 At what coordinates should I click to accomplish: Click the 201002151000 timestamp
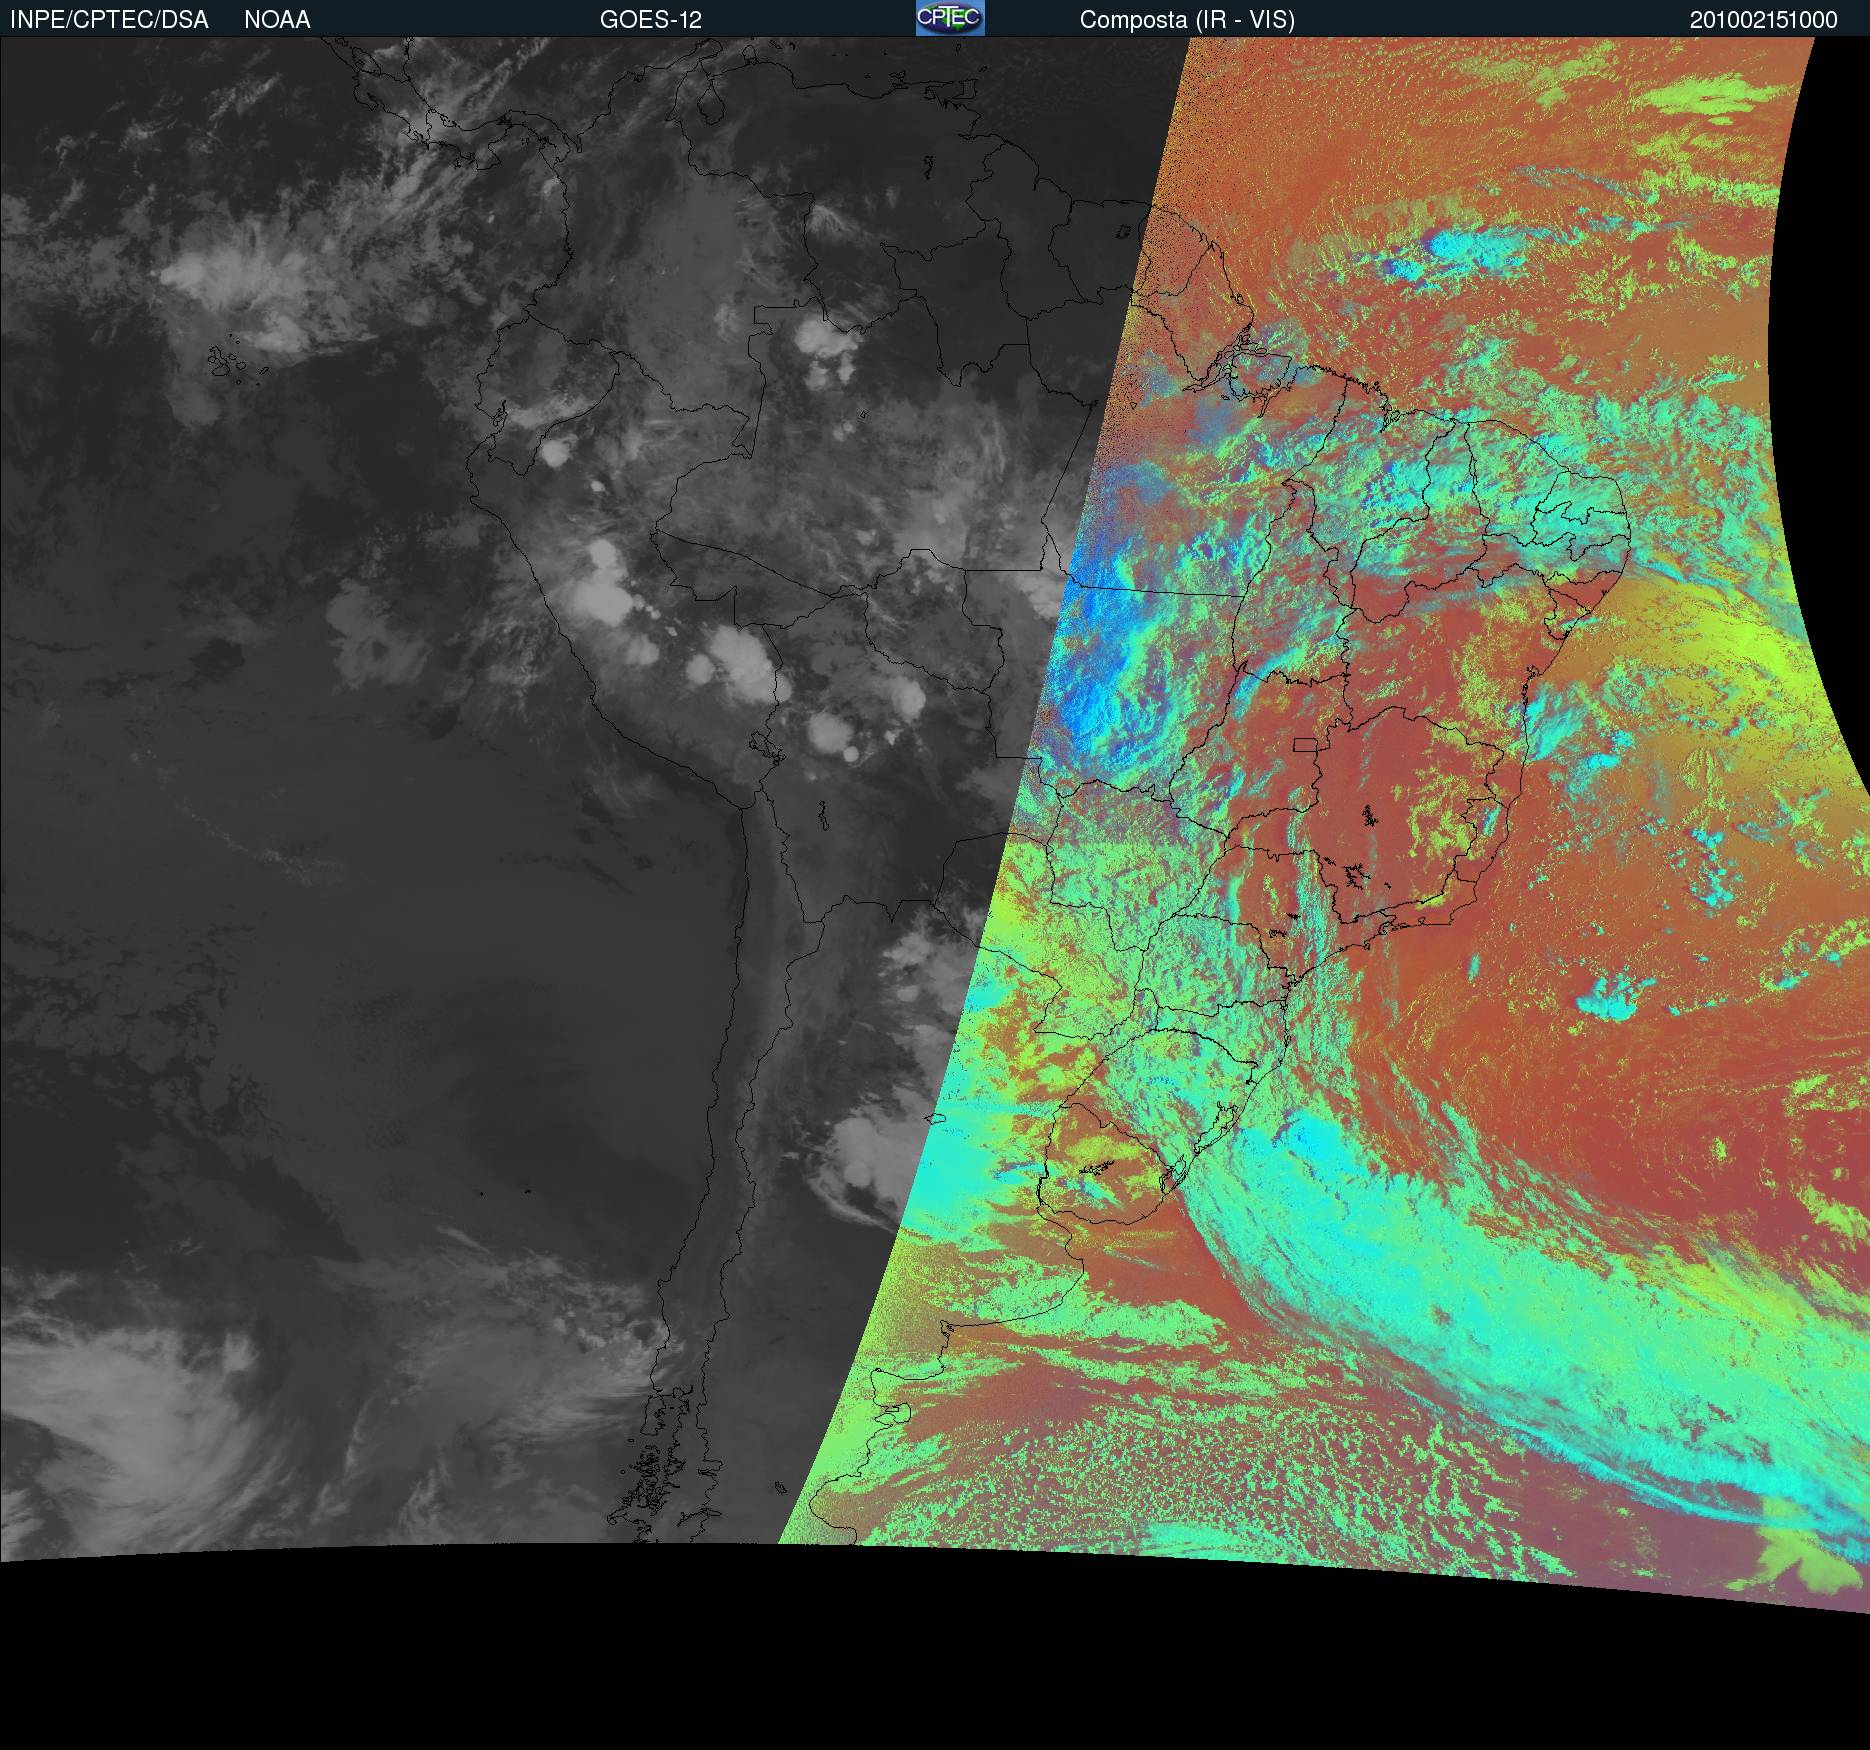1764,20
